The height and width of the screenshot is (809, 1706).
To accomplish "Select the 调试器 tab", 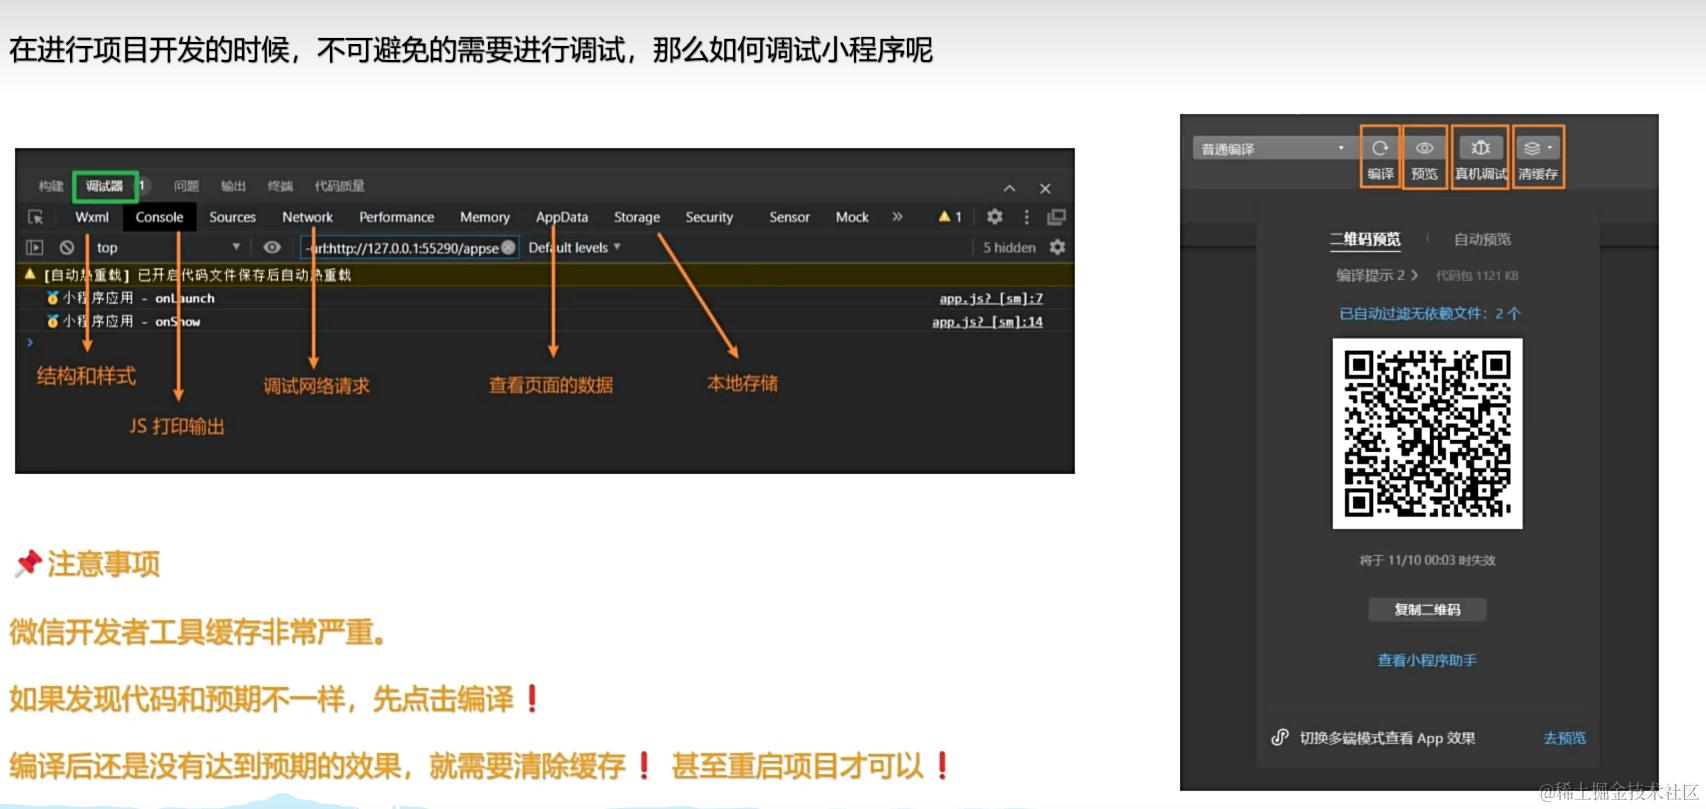I will click(104, 186).
